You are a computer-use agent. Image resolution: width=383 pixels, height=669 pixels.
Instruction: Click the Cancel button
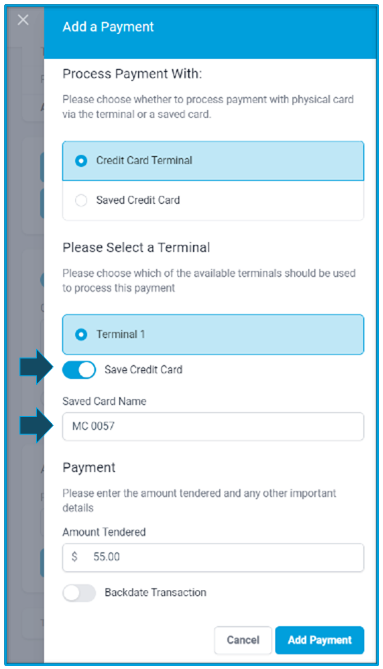pos(243,640)
